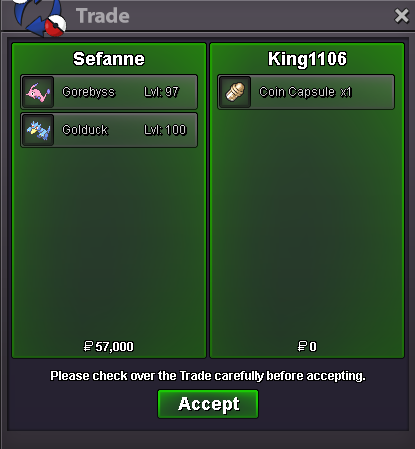Screen dimensions: 415x449
Task: Click the Pokedollar symbol beside 57,000
Action: click(x=88, y=347)
